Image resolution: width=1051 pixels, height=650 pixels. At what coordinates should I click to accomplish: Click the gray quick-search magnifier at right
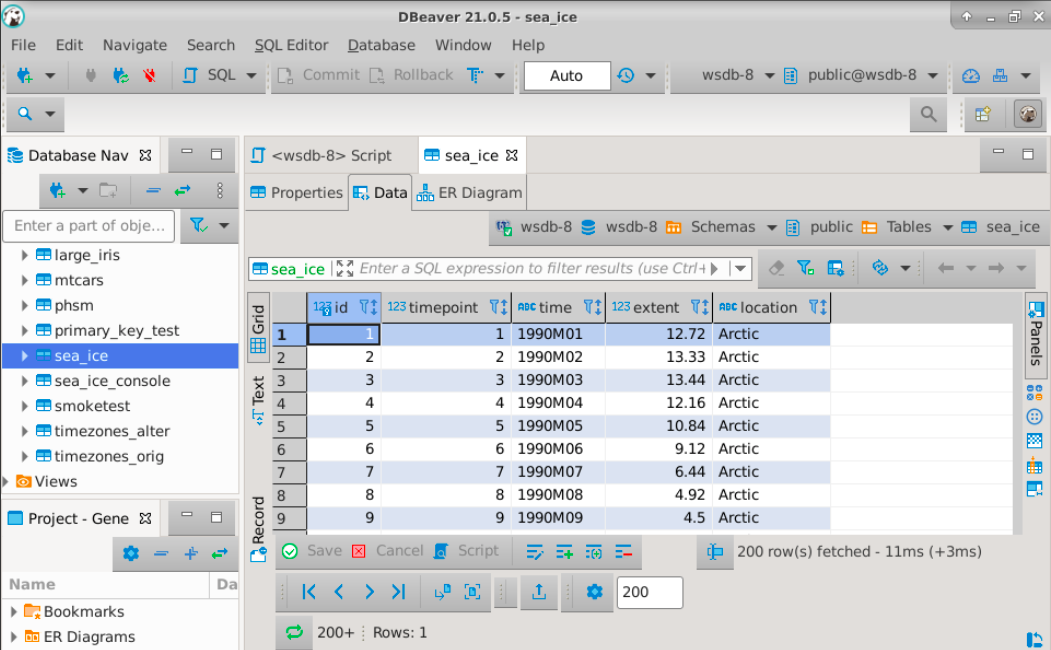928,115
